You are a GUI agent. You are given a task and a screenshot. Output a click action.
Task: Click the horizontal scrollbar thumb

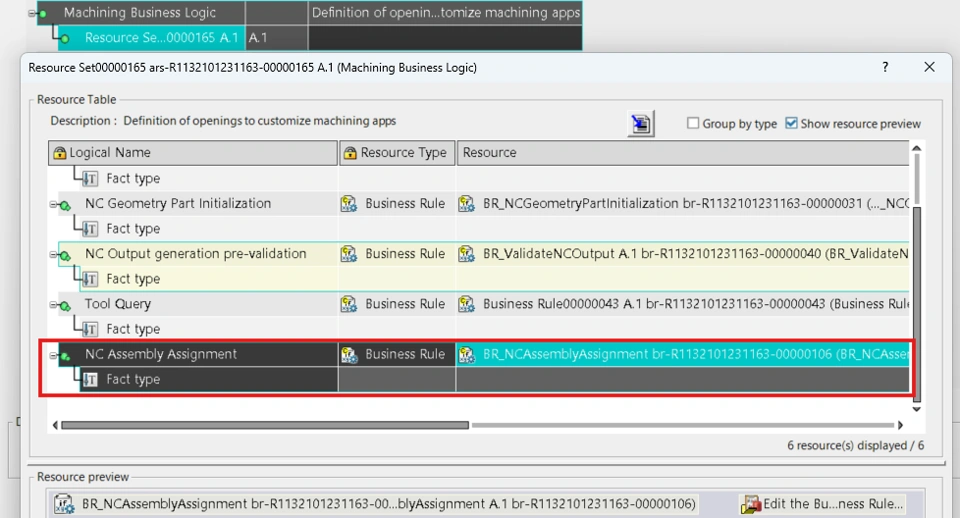click(265, 425)
